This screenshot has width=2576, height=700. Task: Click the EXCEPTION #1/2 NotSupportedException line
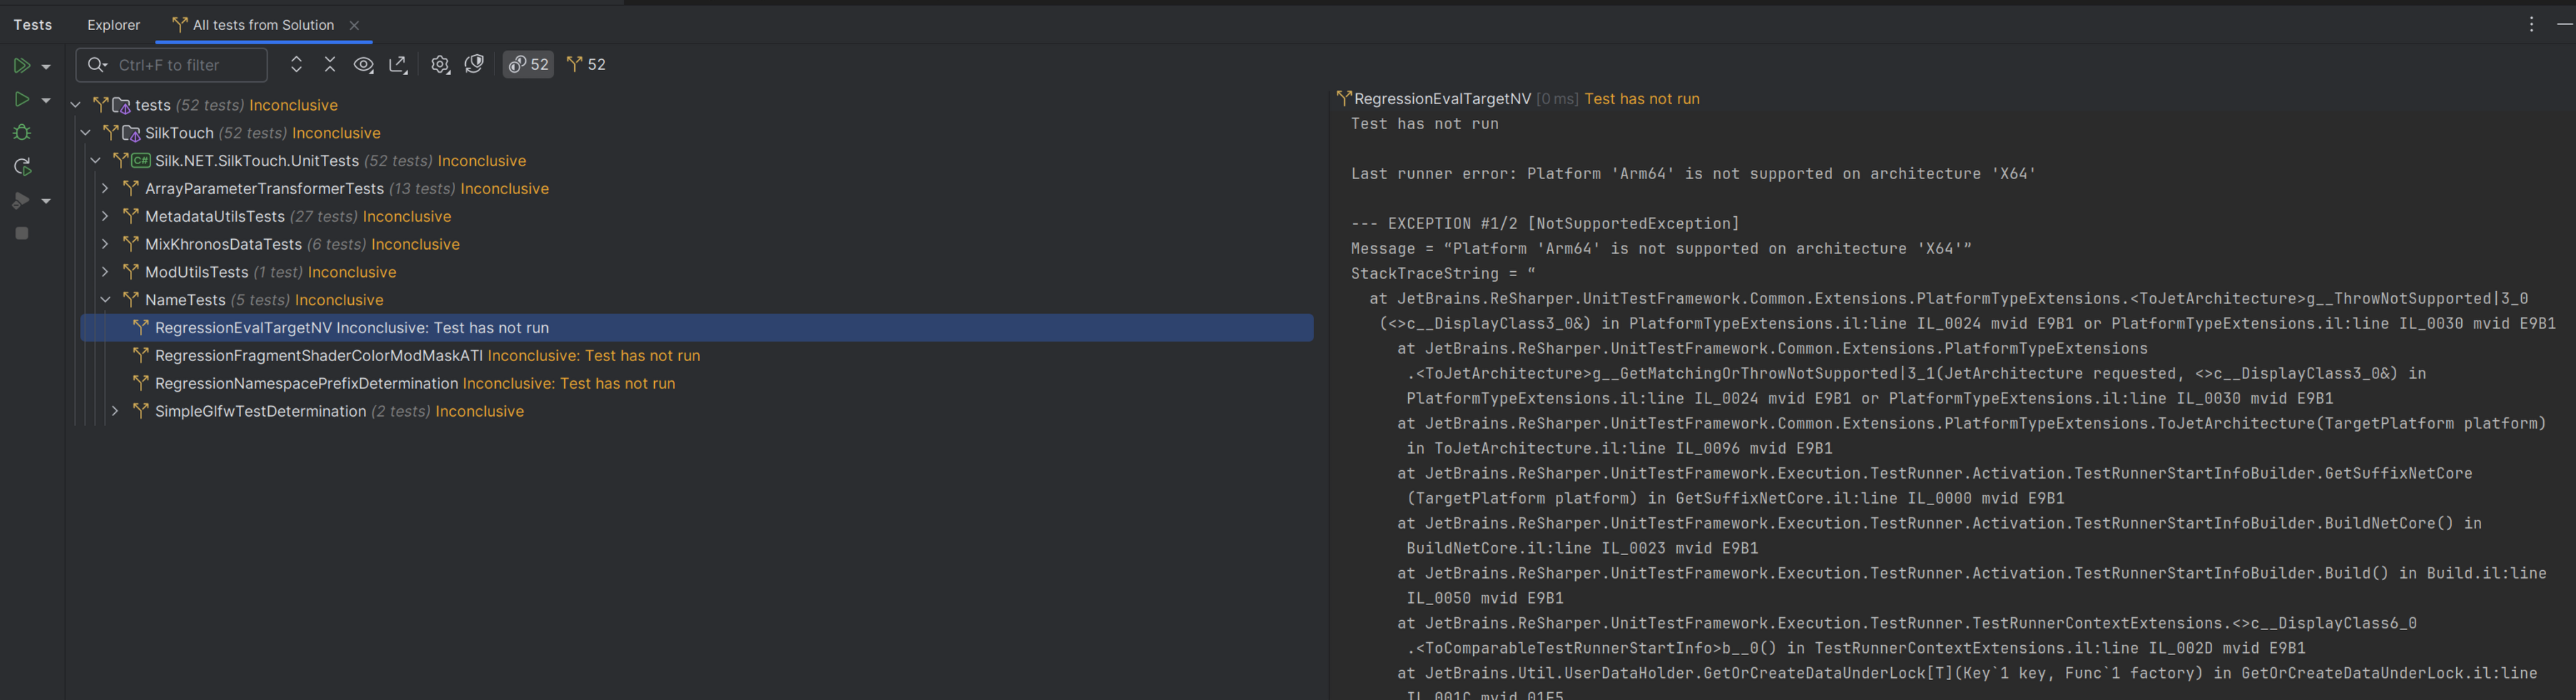[1545, 224]
